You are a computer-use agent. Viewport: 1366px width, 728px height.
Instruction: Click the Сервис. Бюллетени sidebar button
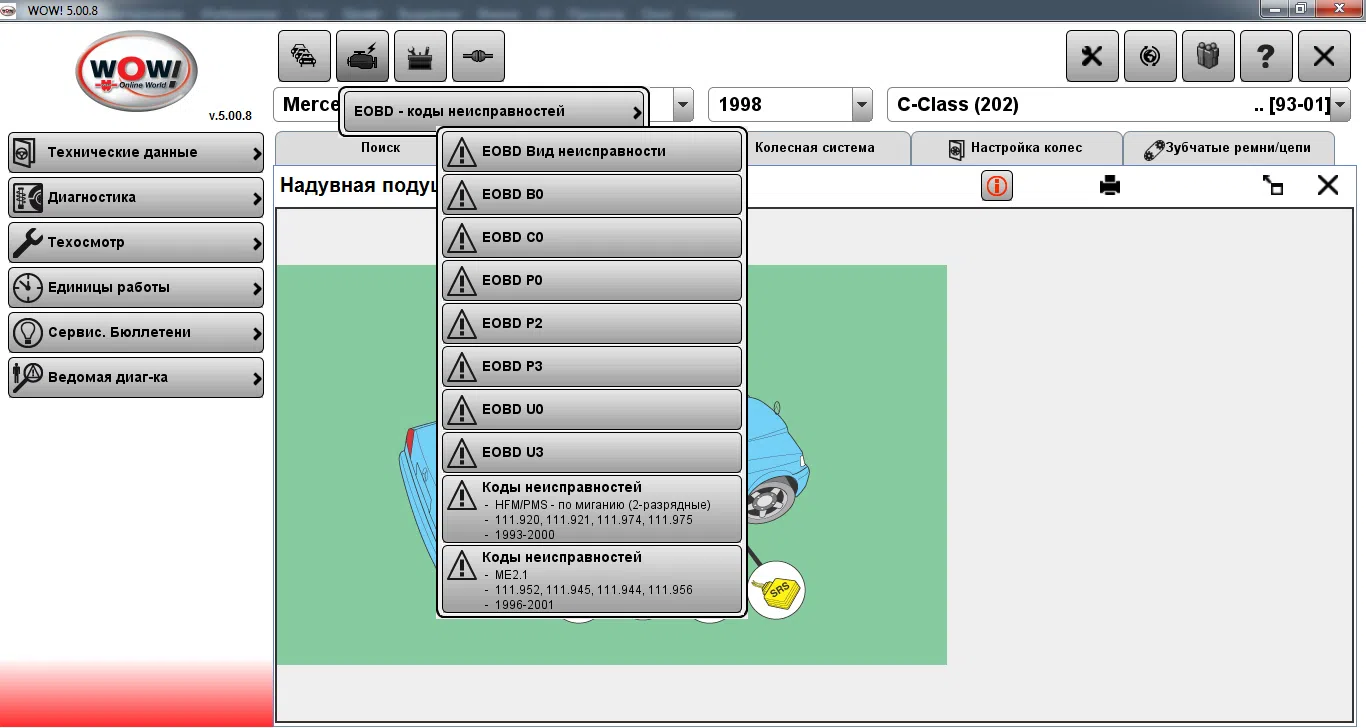[x=136, y=333]
